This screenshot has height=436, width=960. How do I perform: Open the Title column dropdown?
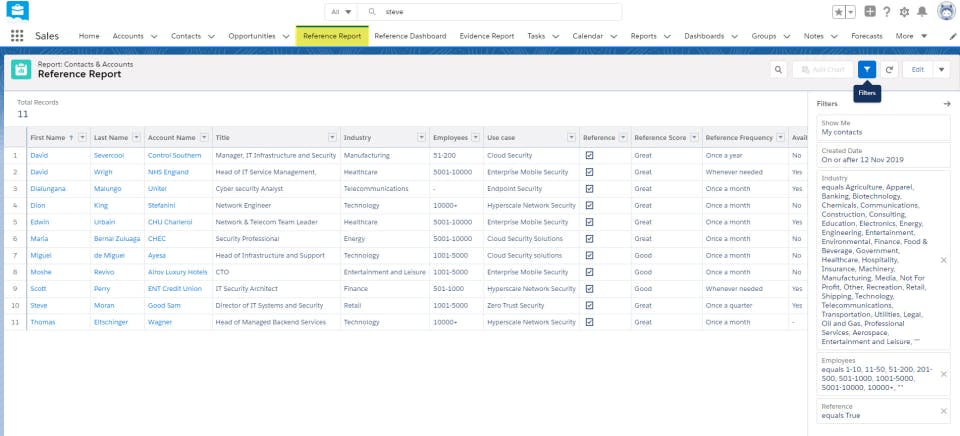pos(332,138)
